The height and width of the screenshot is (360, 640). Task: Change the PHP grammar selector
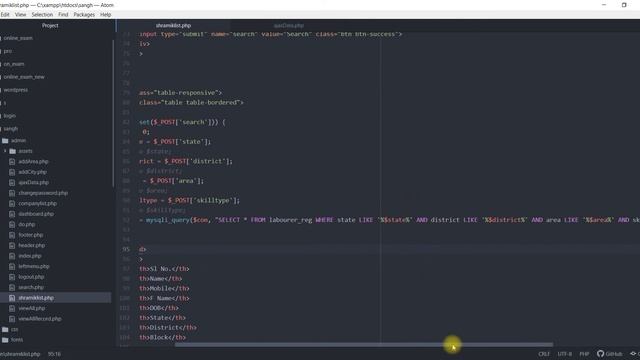(x=584, y=354)
